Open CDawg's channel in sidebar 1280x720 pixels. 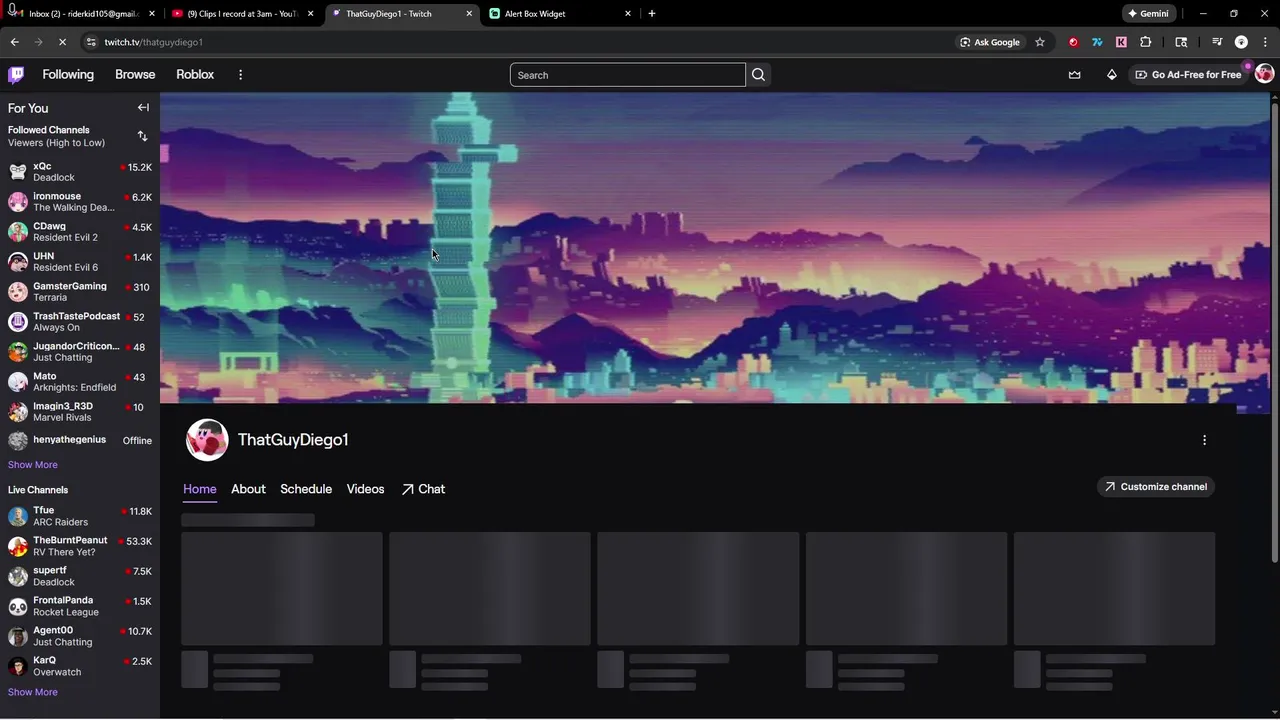point(80,232)
